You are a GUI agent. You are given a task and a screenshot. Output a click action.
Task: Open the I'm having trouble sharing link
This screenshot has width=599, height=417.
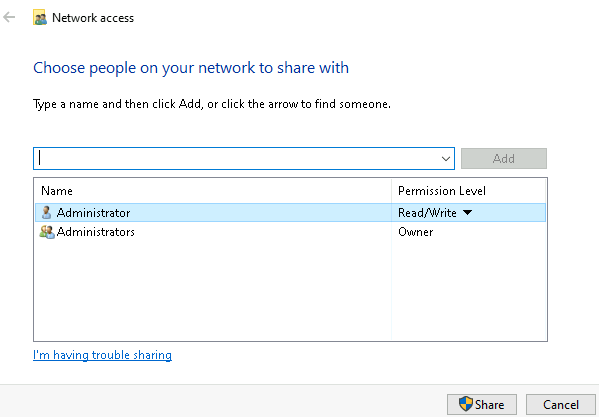click(x=102, y=355)
